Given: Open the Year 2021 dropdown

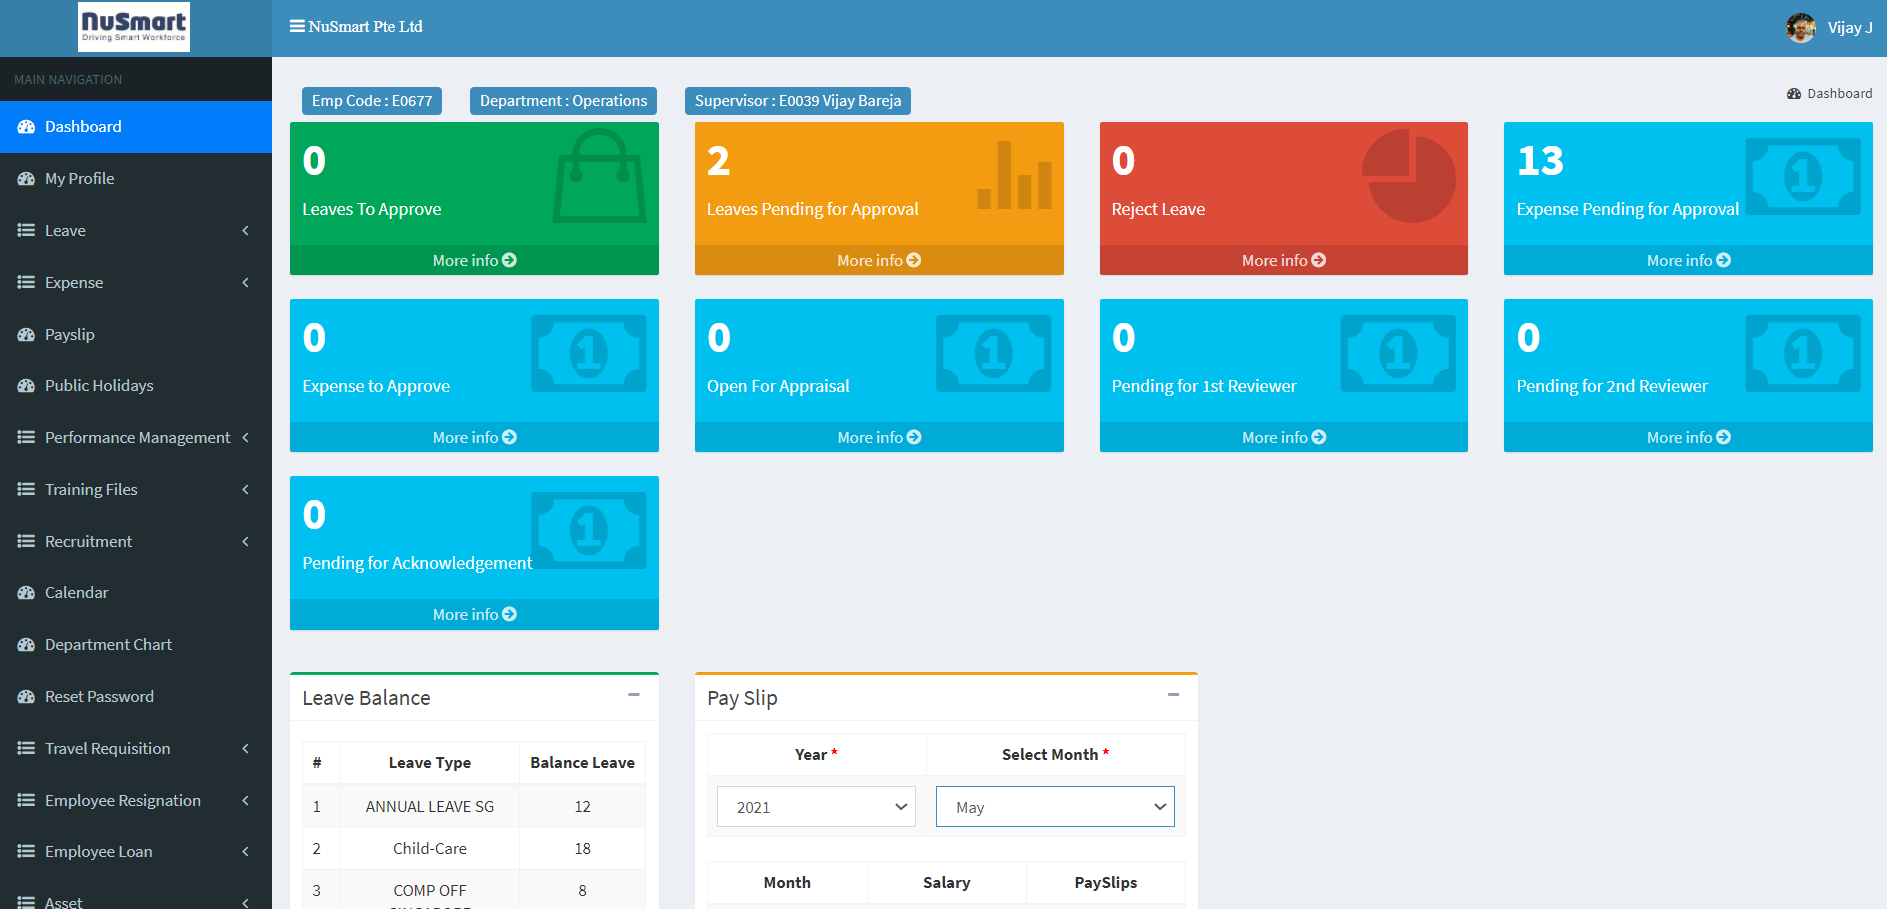Looking at the screenshot, I should (x=816, y=807).
